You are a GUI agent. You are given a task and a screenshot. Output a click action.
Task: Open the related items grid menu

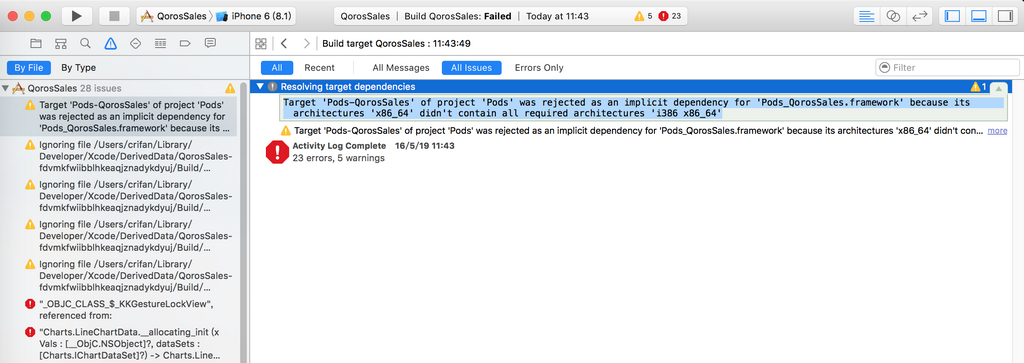tap(261, 44)
